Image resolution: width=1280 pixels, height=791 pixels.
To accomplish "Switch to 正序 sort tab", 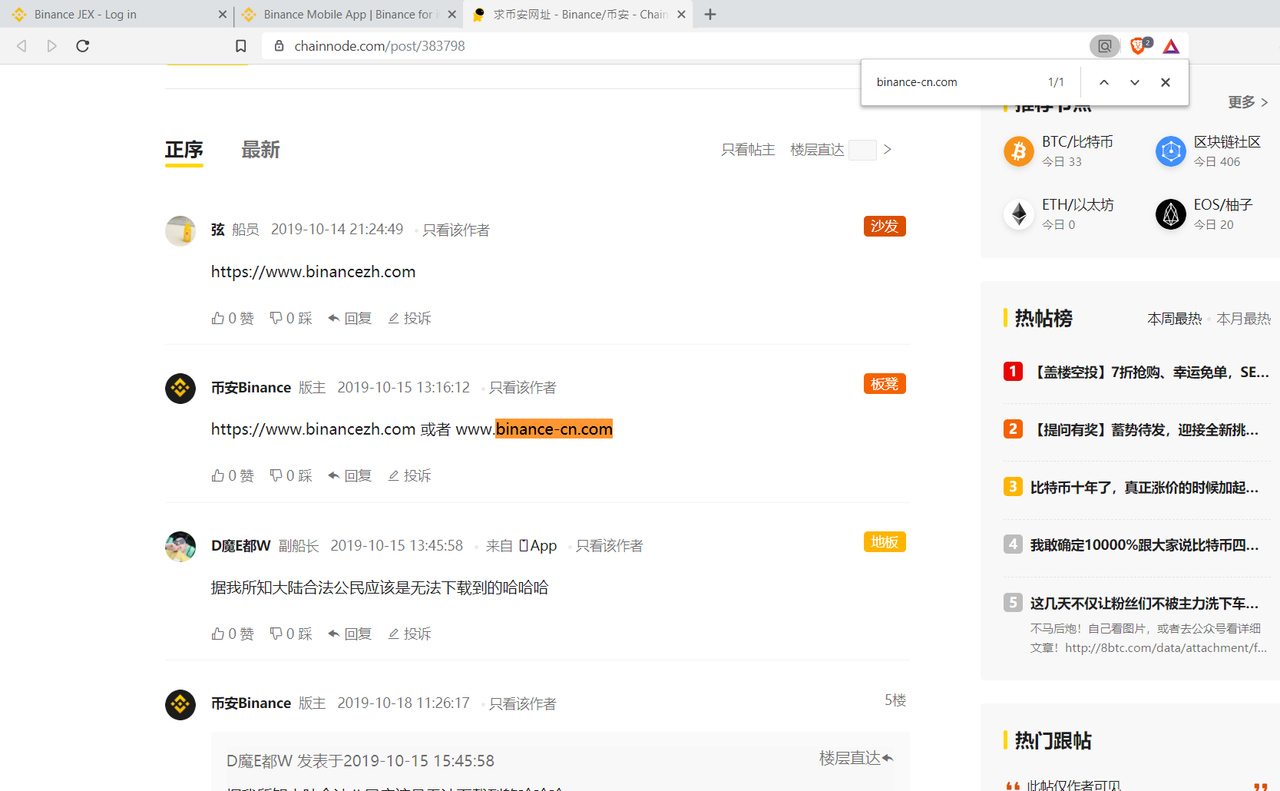I will pos(184,149).
